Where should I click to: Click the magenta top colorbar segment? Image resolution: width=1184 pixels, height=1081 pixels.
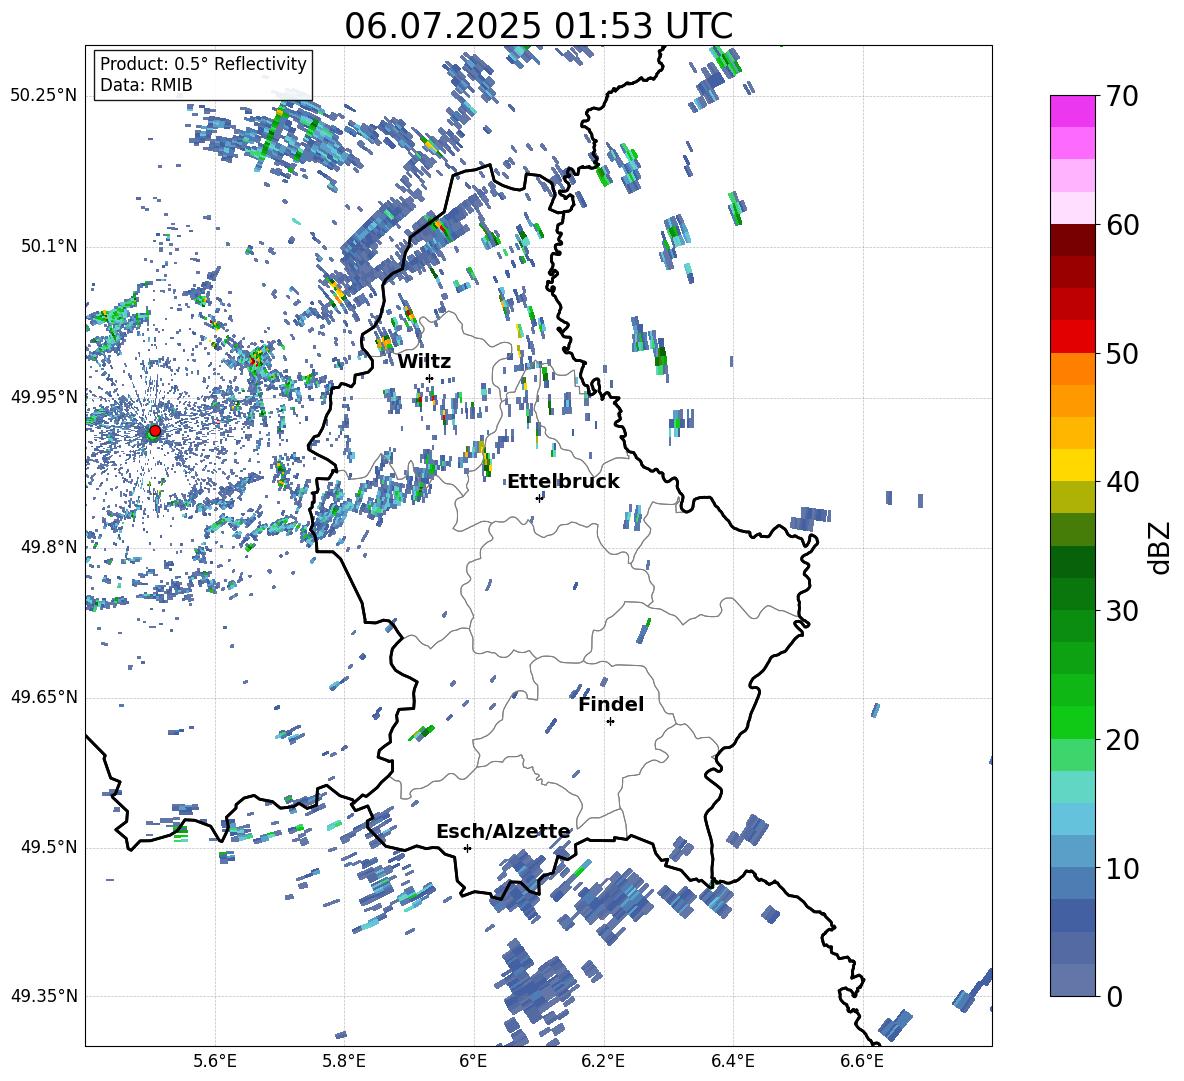[x=1073, y=112]
